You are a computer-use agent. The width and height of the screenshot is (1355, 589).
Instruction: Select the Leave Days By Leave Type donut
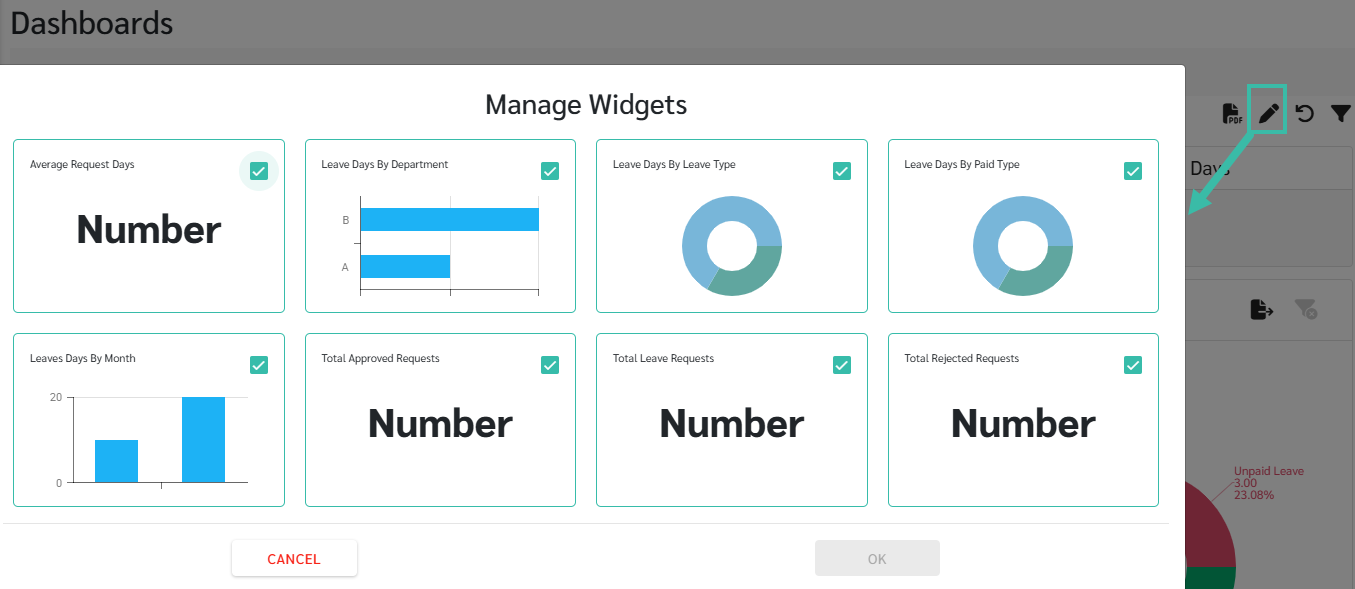pos(731,245)
